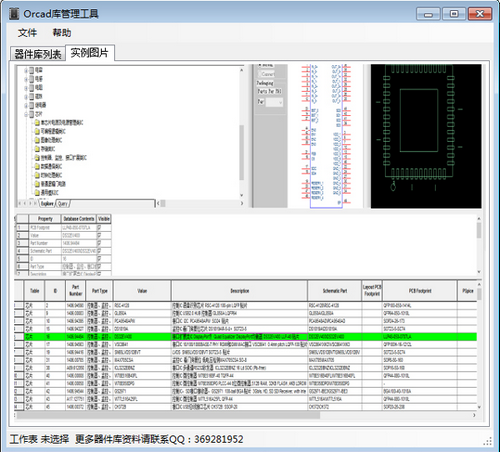500x452 pixels.
Task: Switch to the Query tab
Action: [x=63, y=203]
